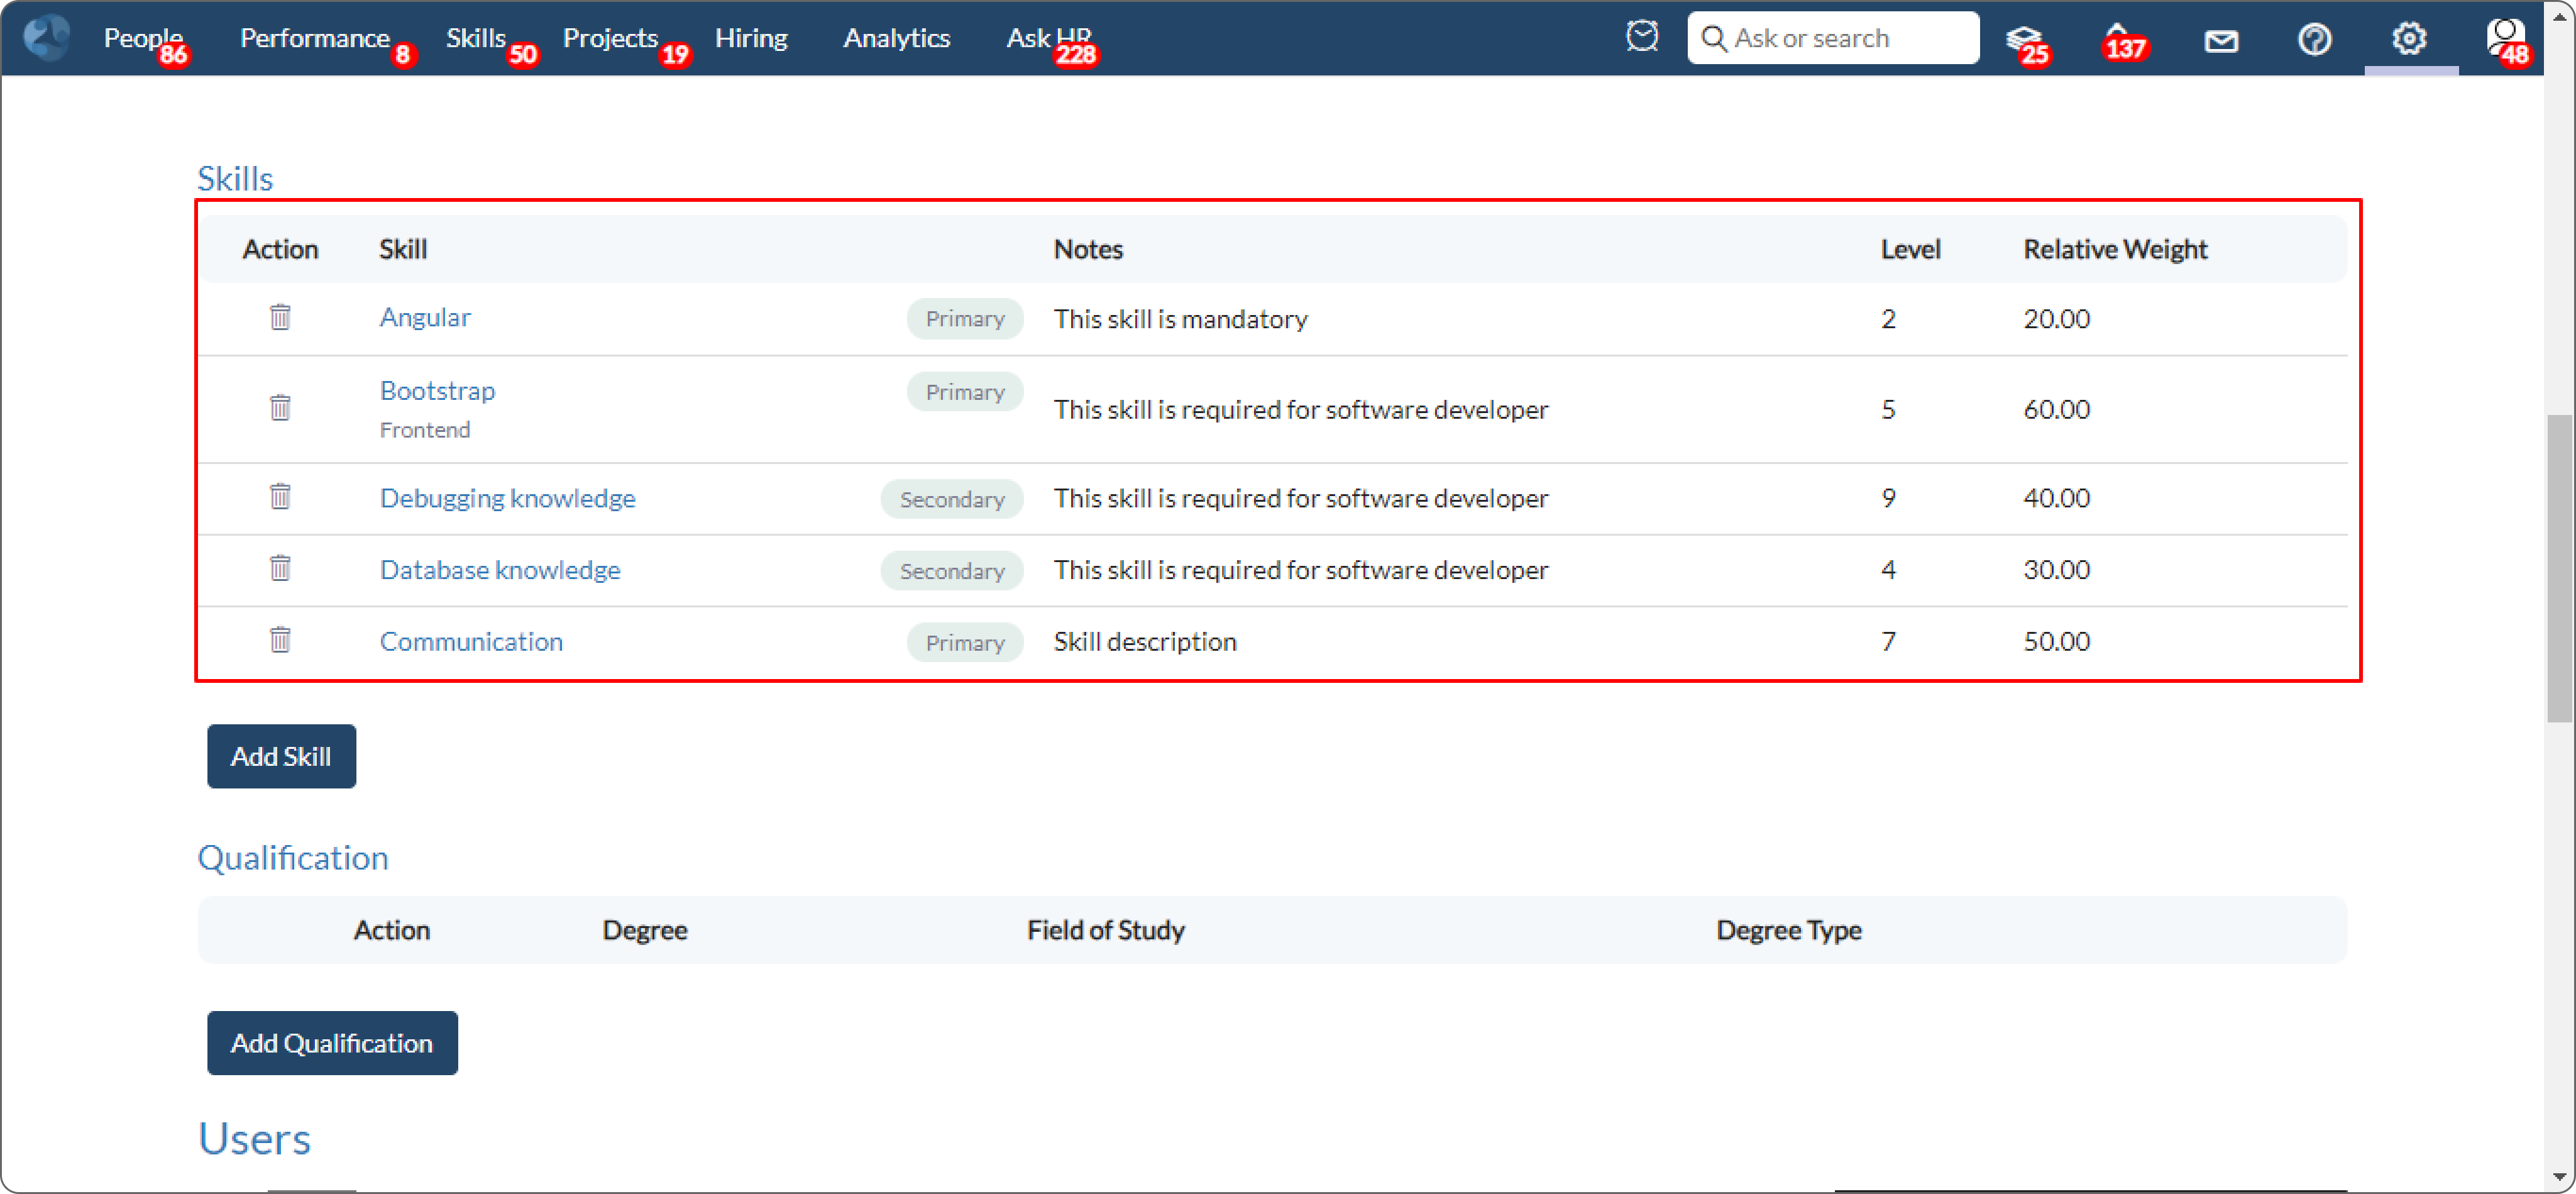2576x1194 pixels.
Task: Open the Performance menu
Action: click(x=315, y=38)
